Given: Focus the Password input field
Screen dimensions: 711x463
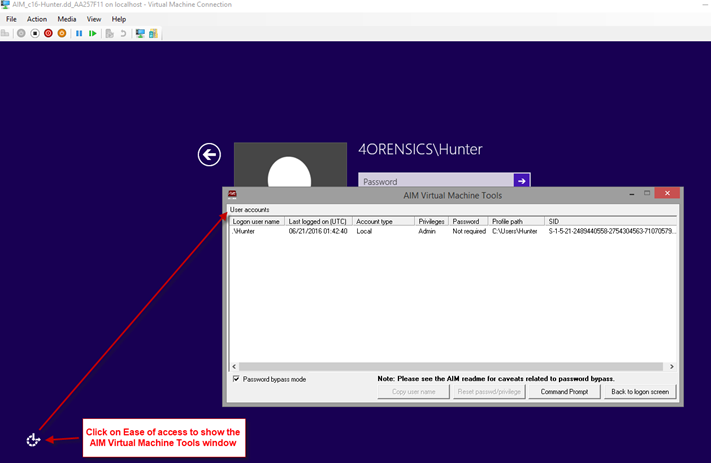Looking at the screenshot, I should (x=436, y=181).
